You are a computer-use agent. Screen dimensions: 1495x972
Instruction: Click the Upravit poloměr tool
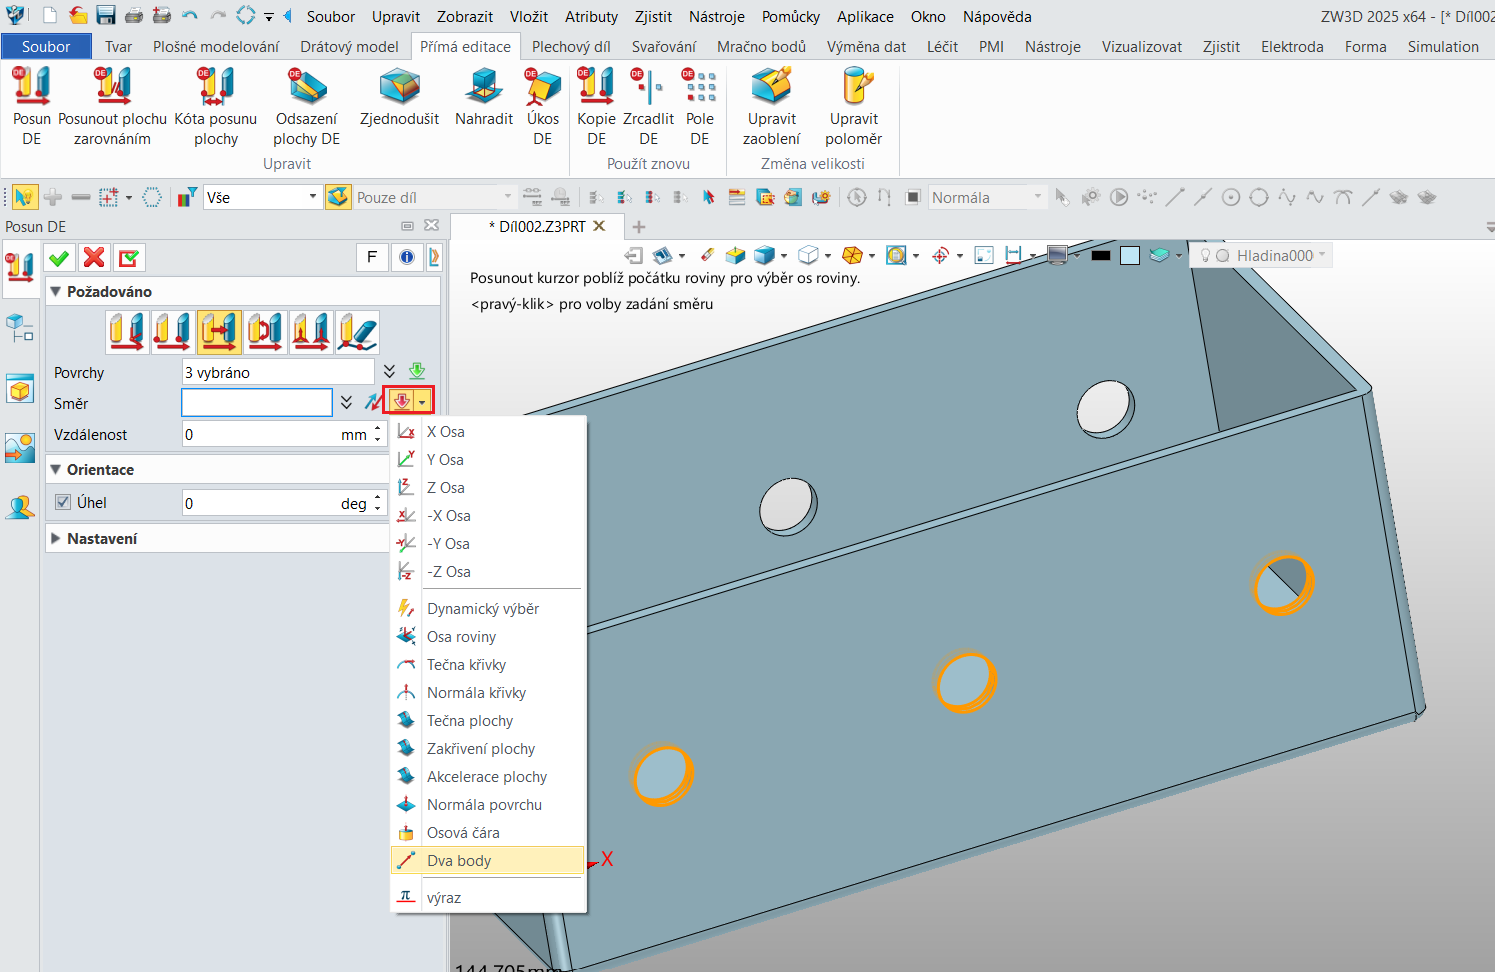click(x=854, y=106)
